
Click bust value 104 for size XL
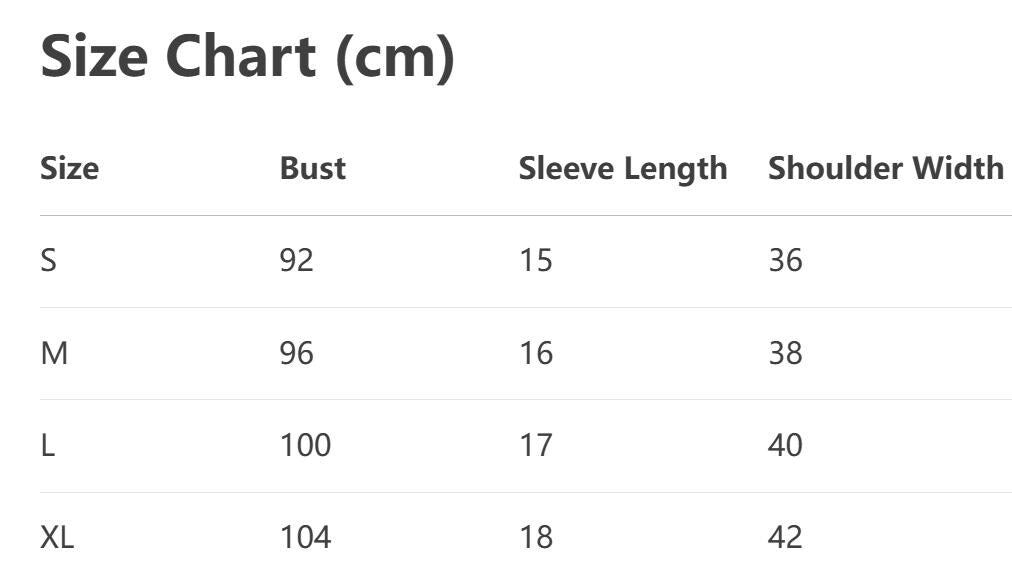(x=305, y=538)
